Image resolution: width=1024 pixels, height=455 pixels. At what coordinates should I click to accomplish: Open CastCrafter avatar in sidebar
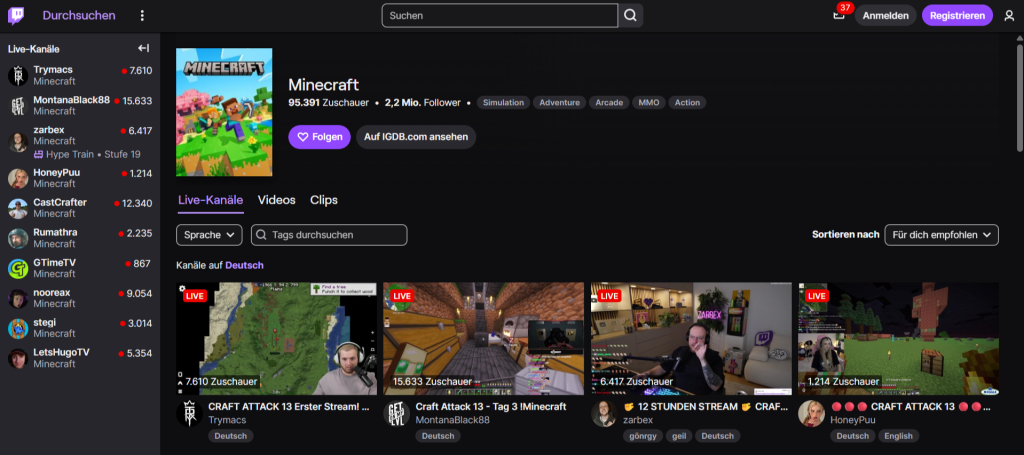click(18, 208)
